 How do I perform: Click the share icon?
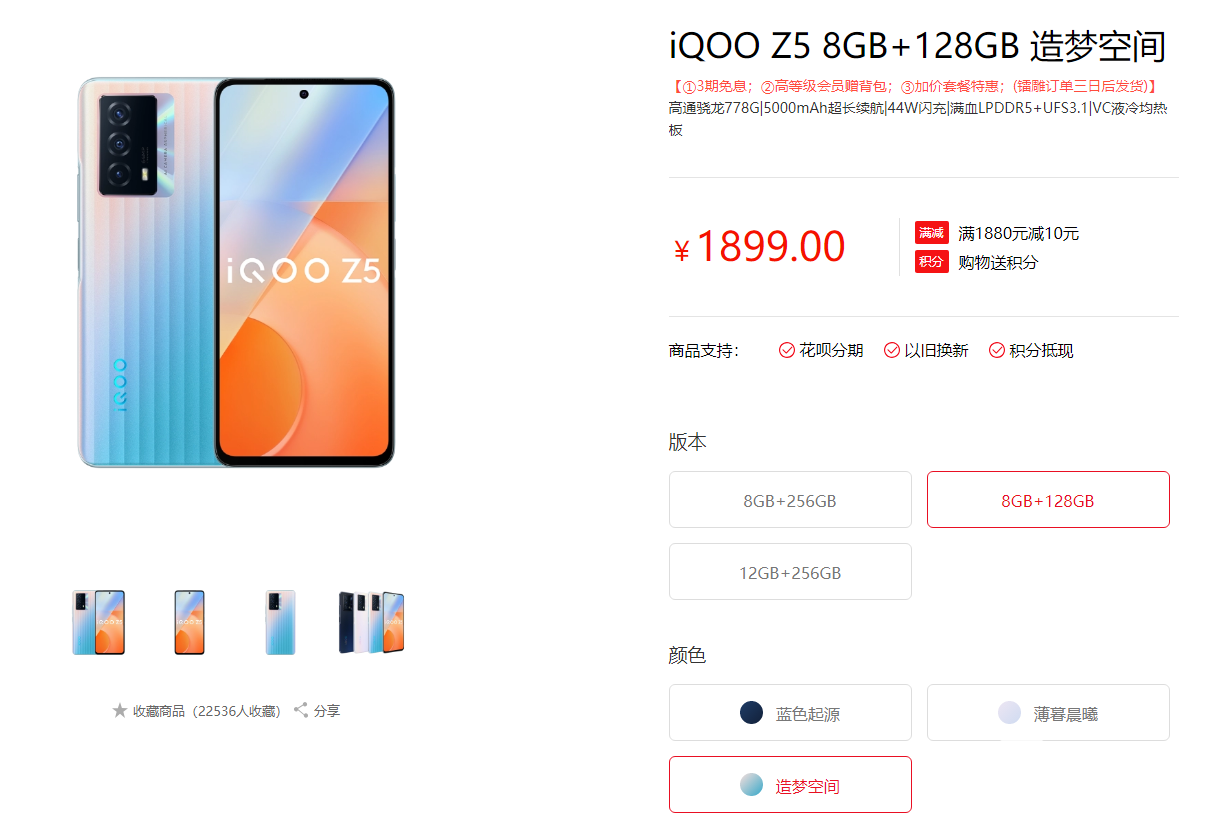coord(300,711)
